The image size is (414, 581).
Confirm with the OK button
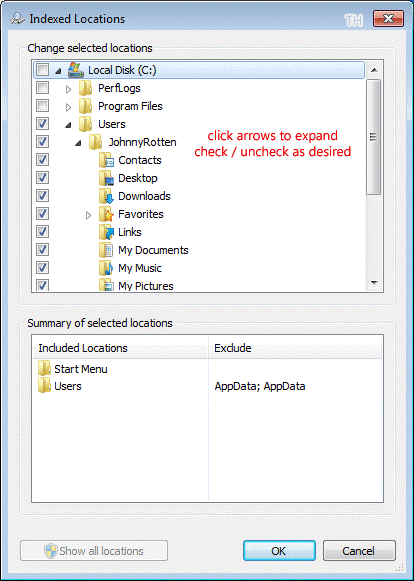279,551
